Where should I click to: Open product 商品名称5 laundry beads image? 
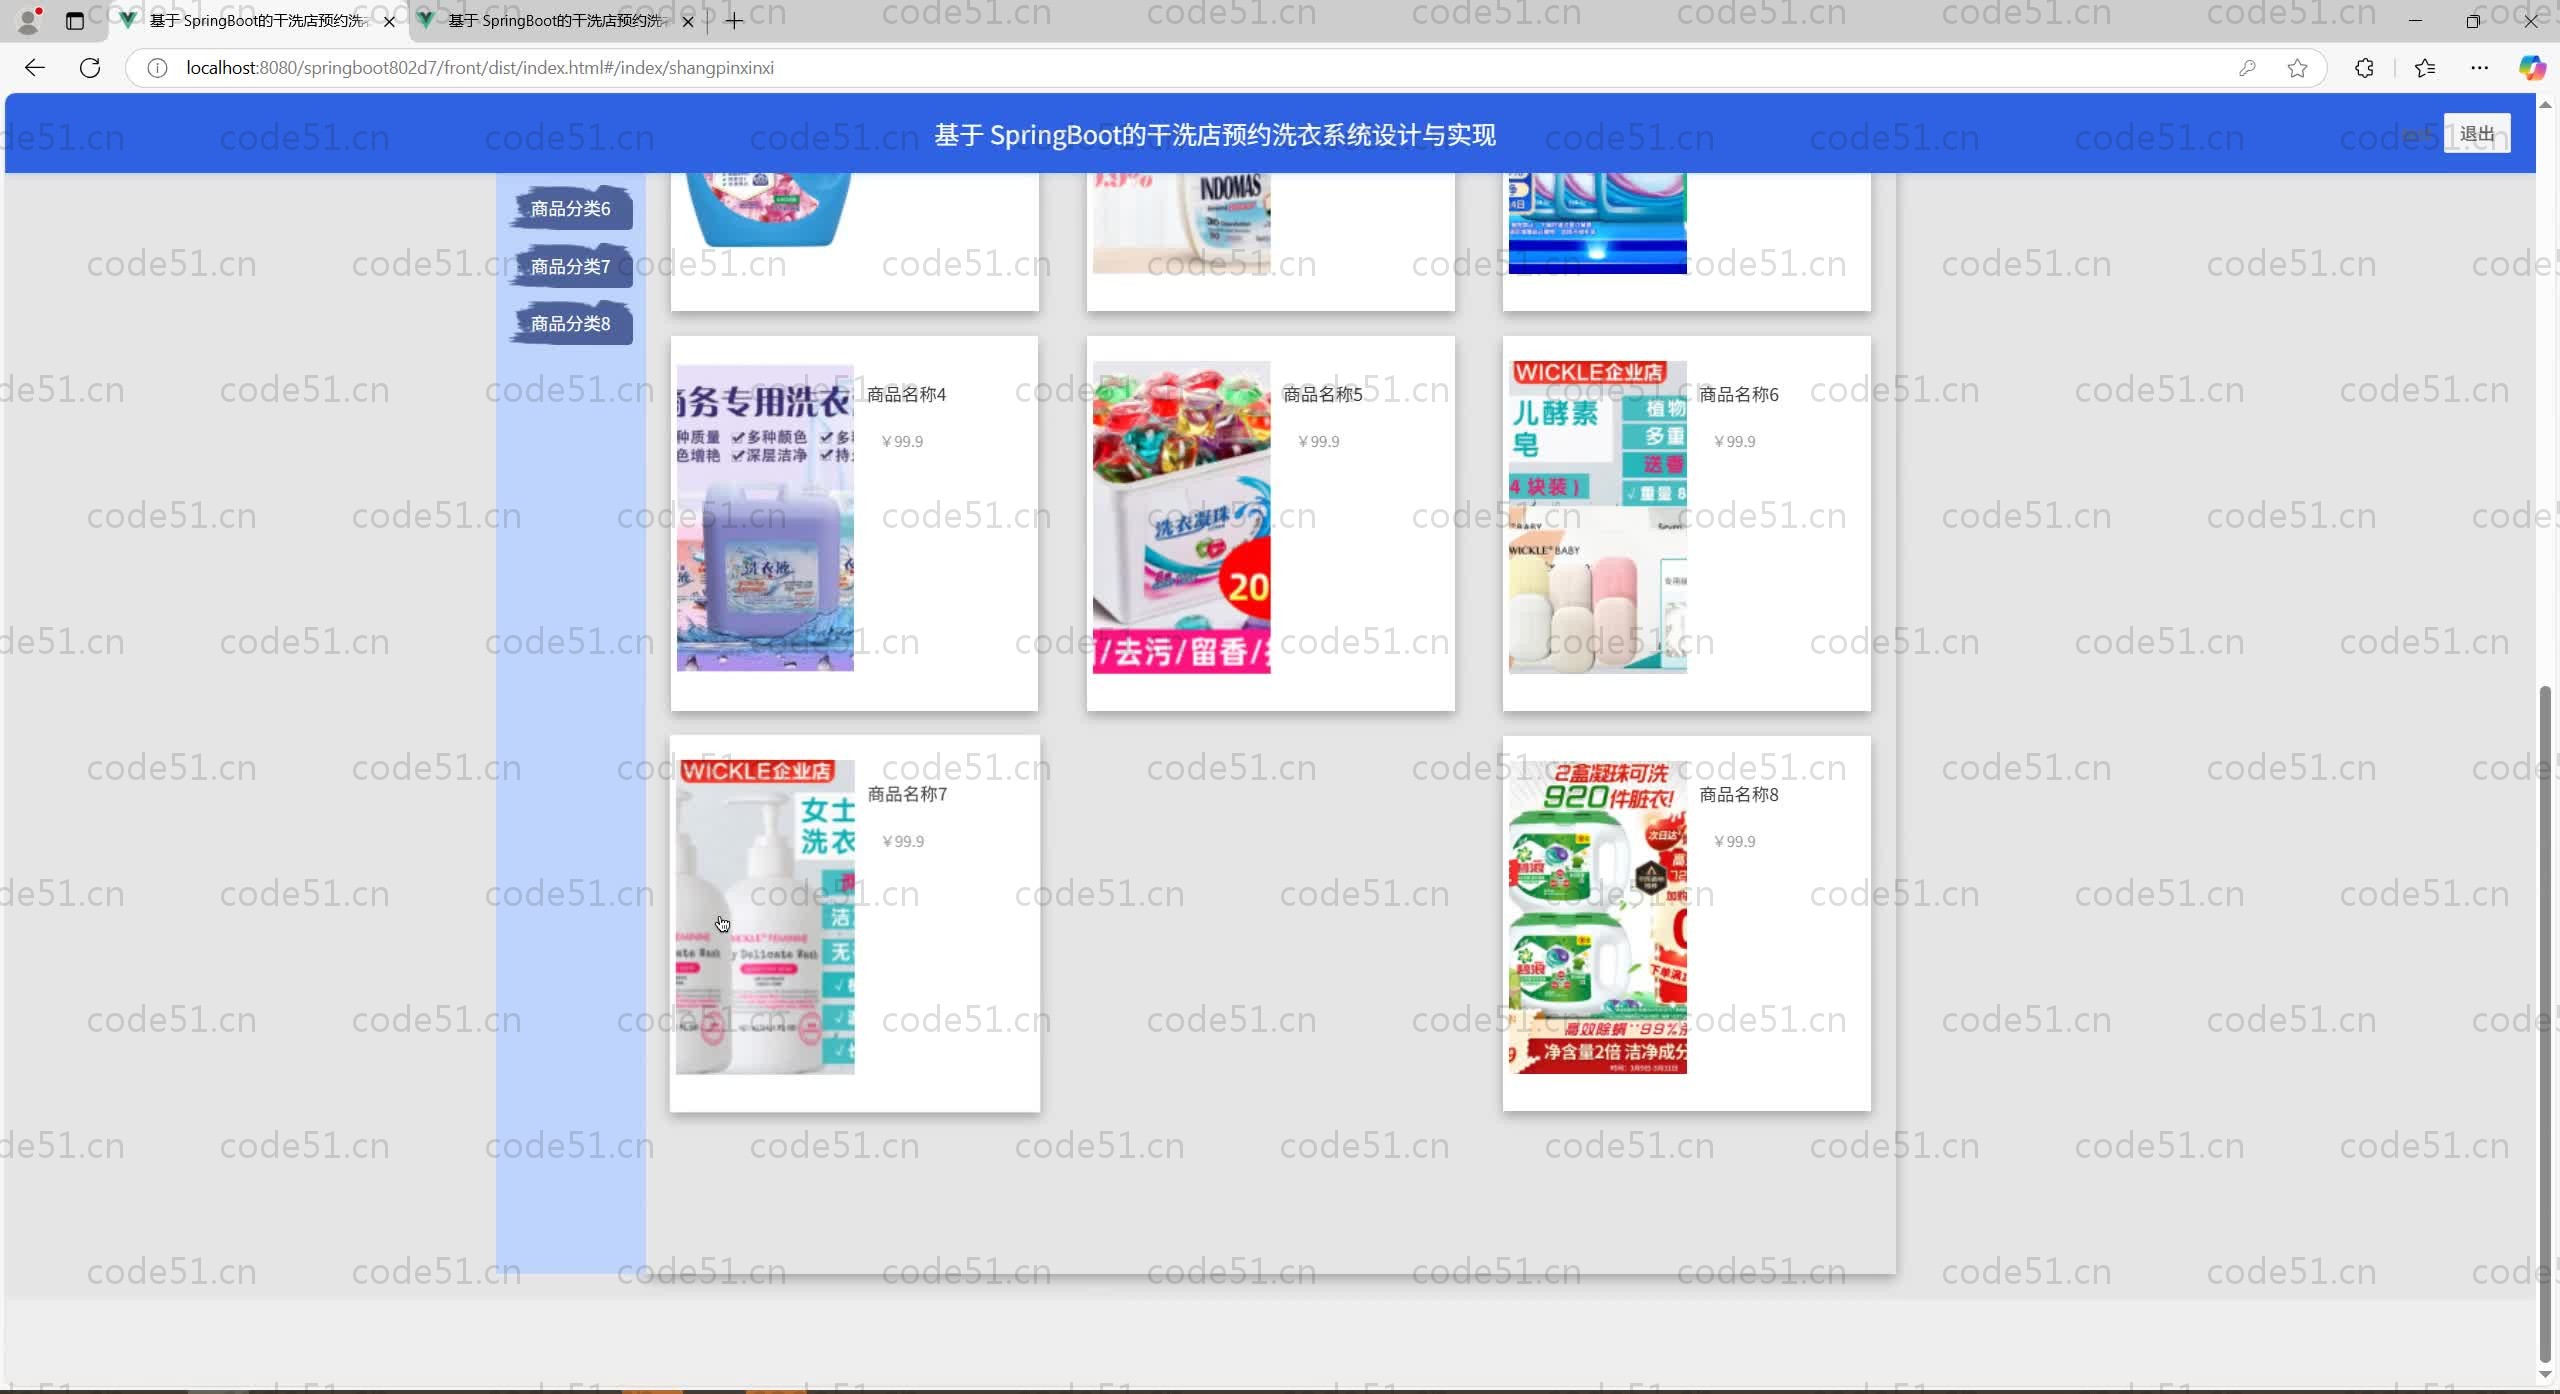click(x=1181, y=517)
